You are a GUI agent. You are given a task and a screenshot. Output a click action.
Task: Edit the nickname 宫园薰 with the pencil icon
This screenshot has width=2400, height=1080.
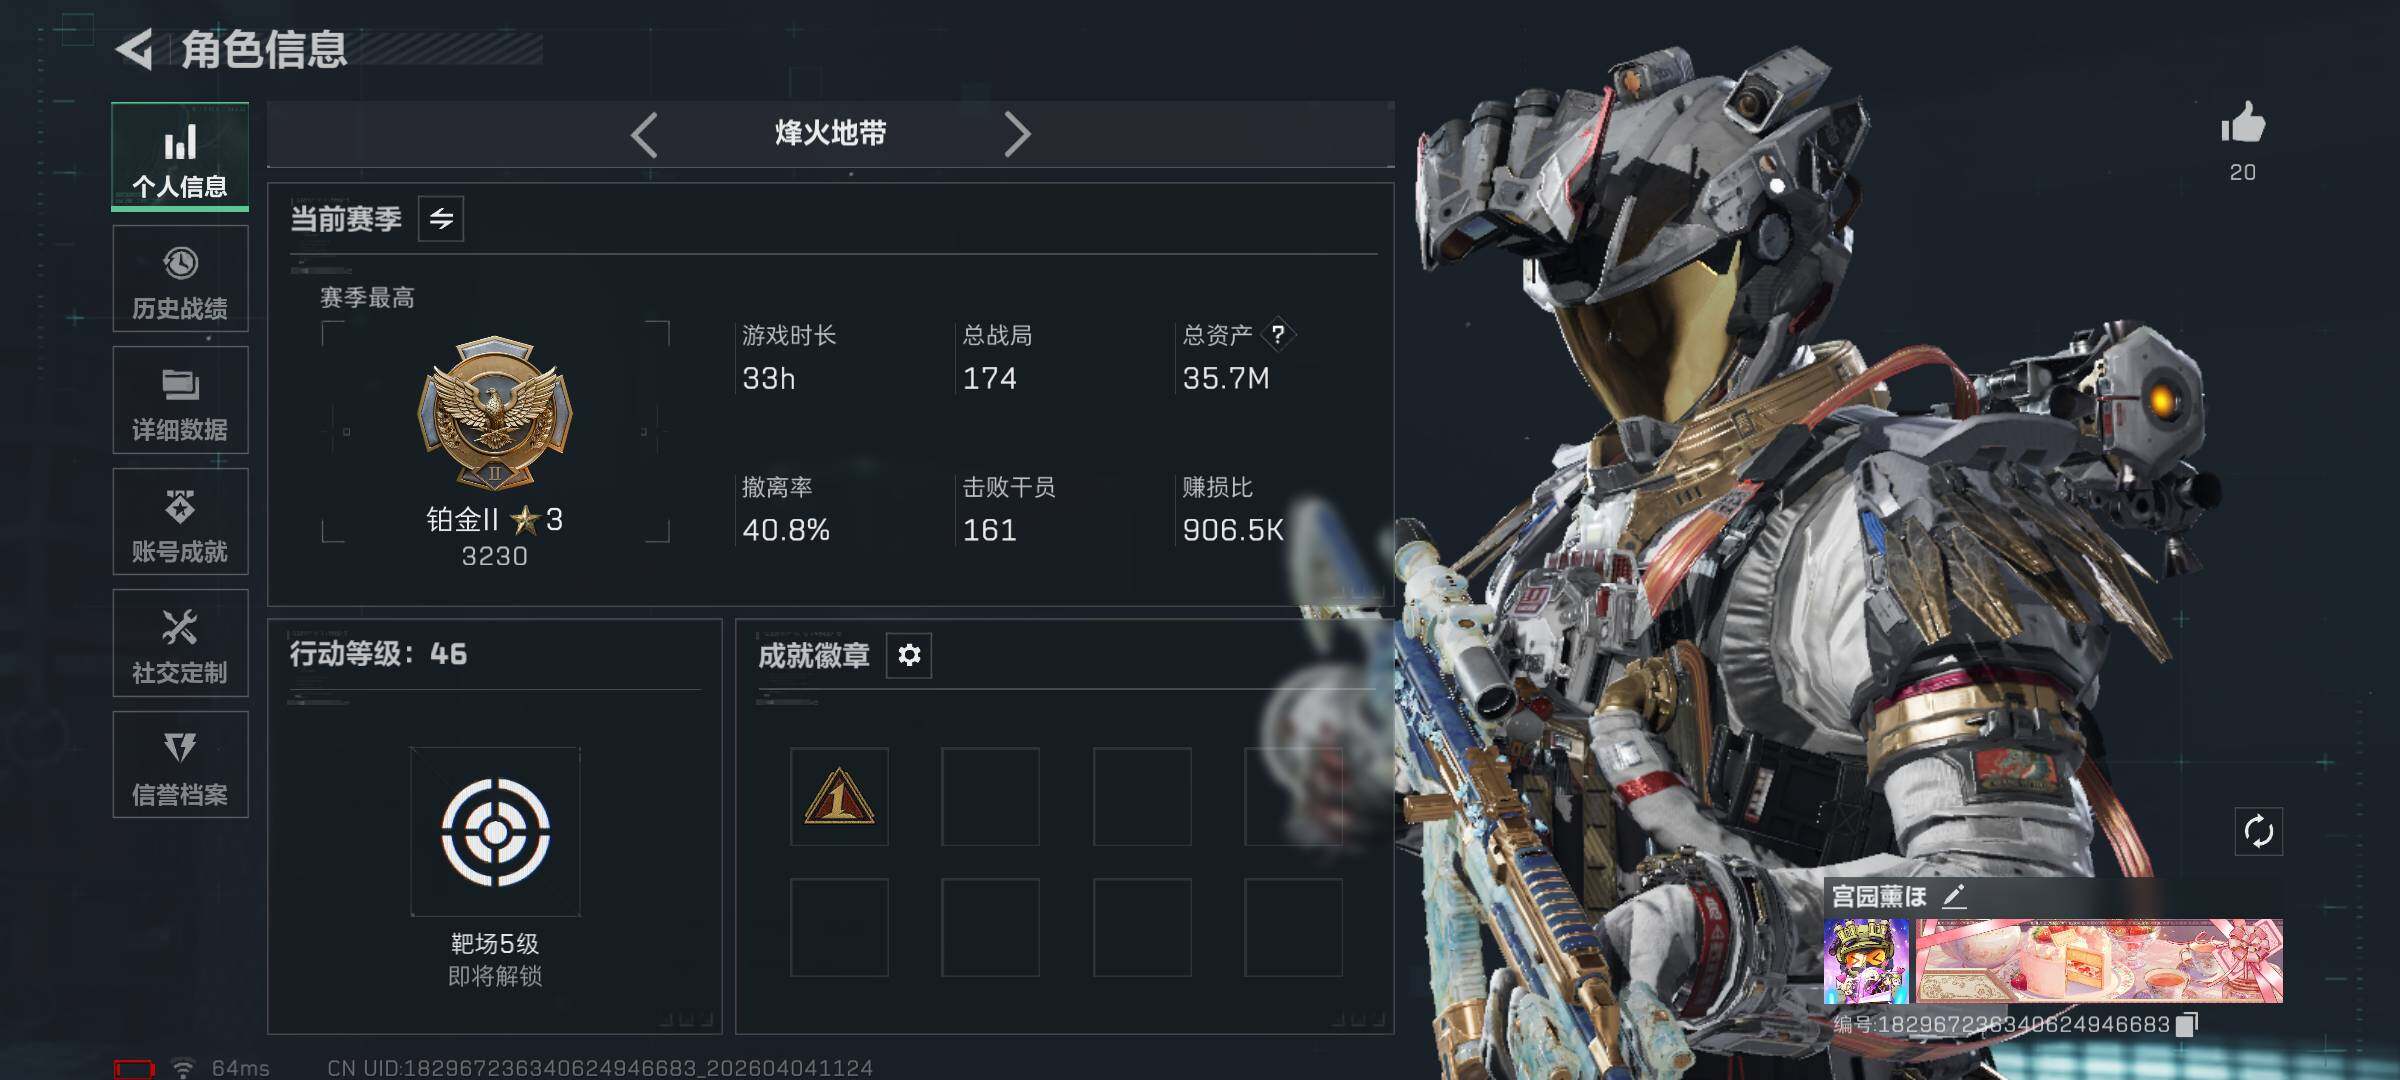pos(1954,896)
